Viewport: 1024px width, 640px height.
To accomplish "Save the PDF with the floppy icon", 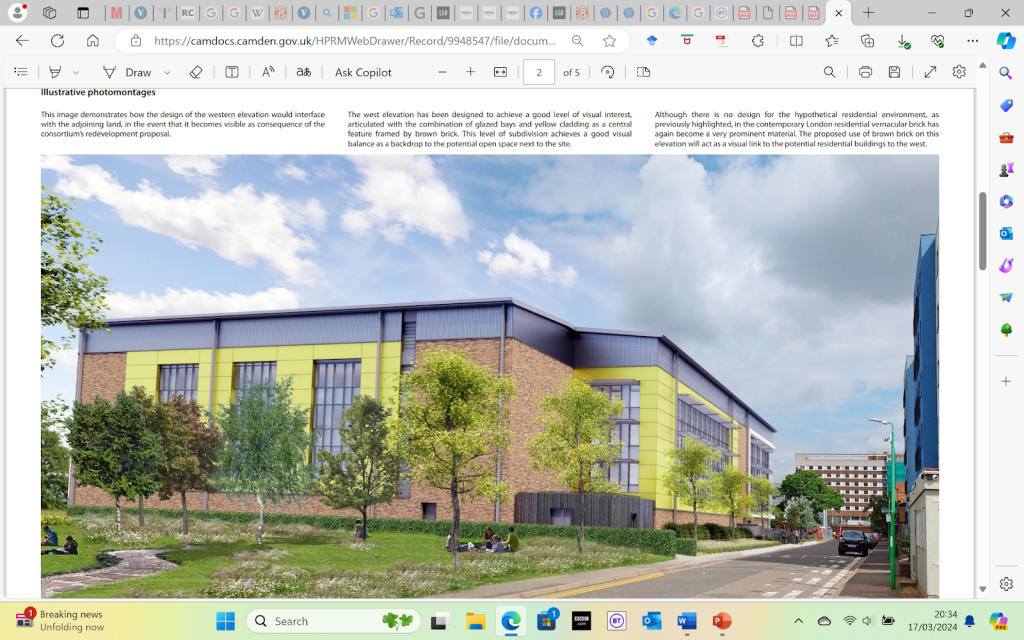I will coord(894,72).
